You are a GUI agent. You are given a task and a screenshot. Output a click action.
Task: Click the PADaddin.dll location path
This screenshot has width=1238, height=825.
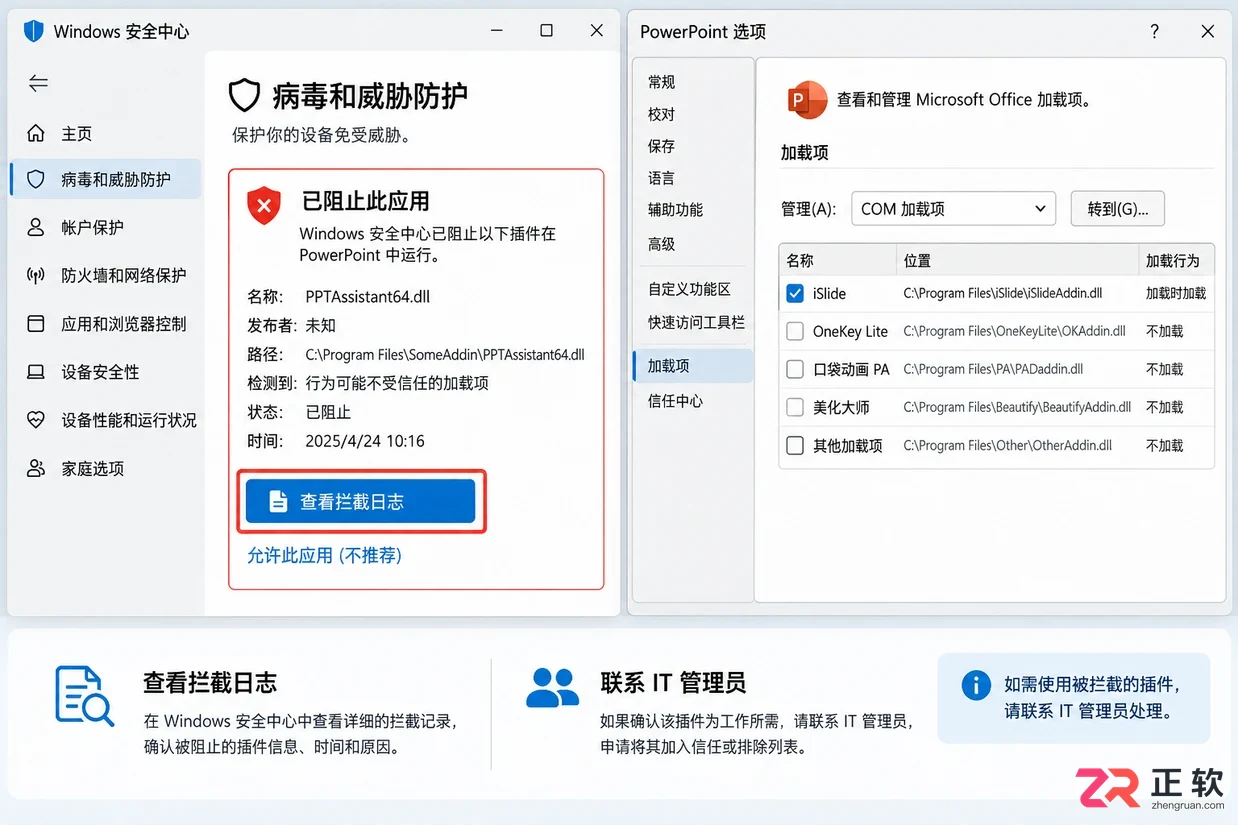(993, 369)
